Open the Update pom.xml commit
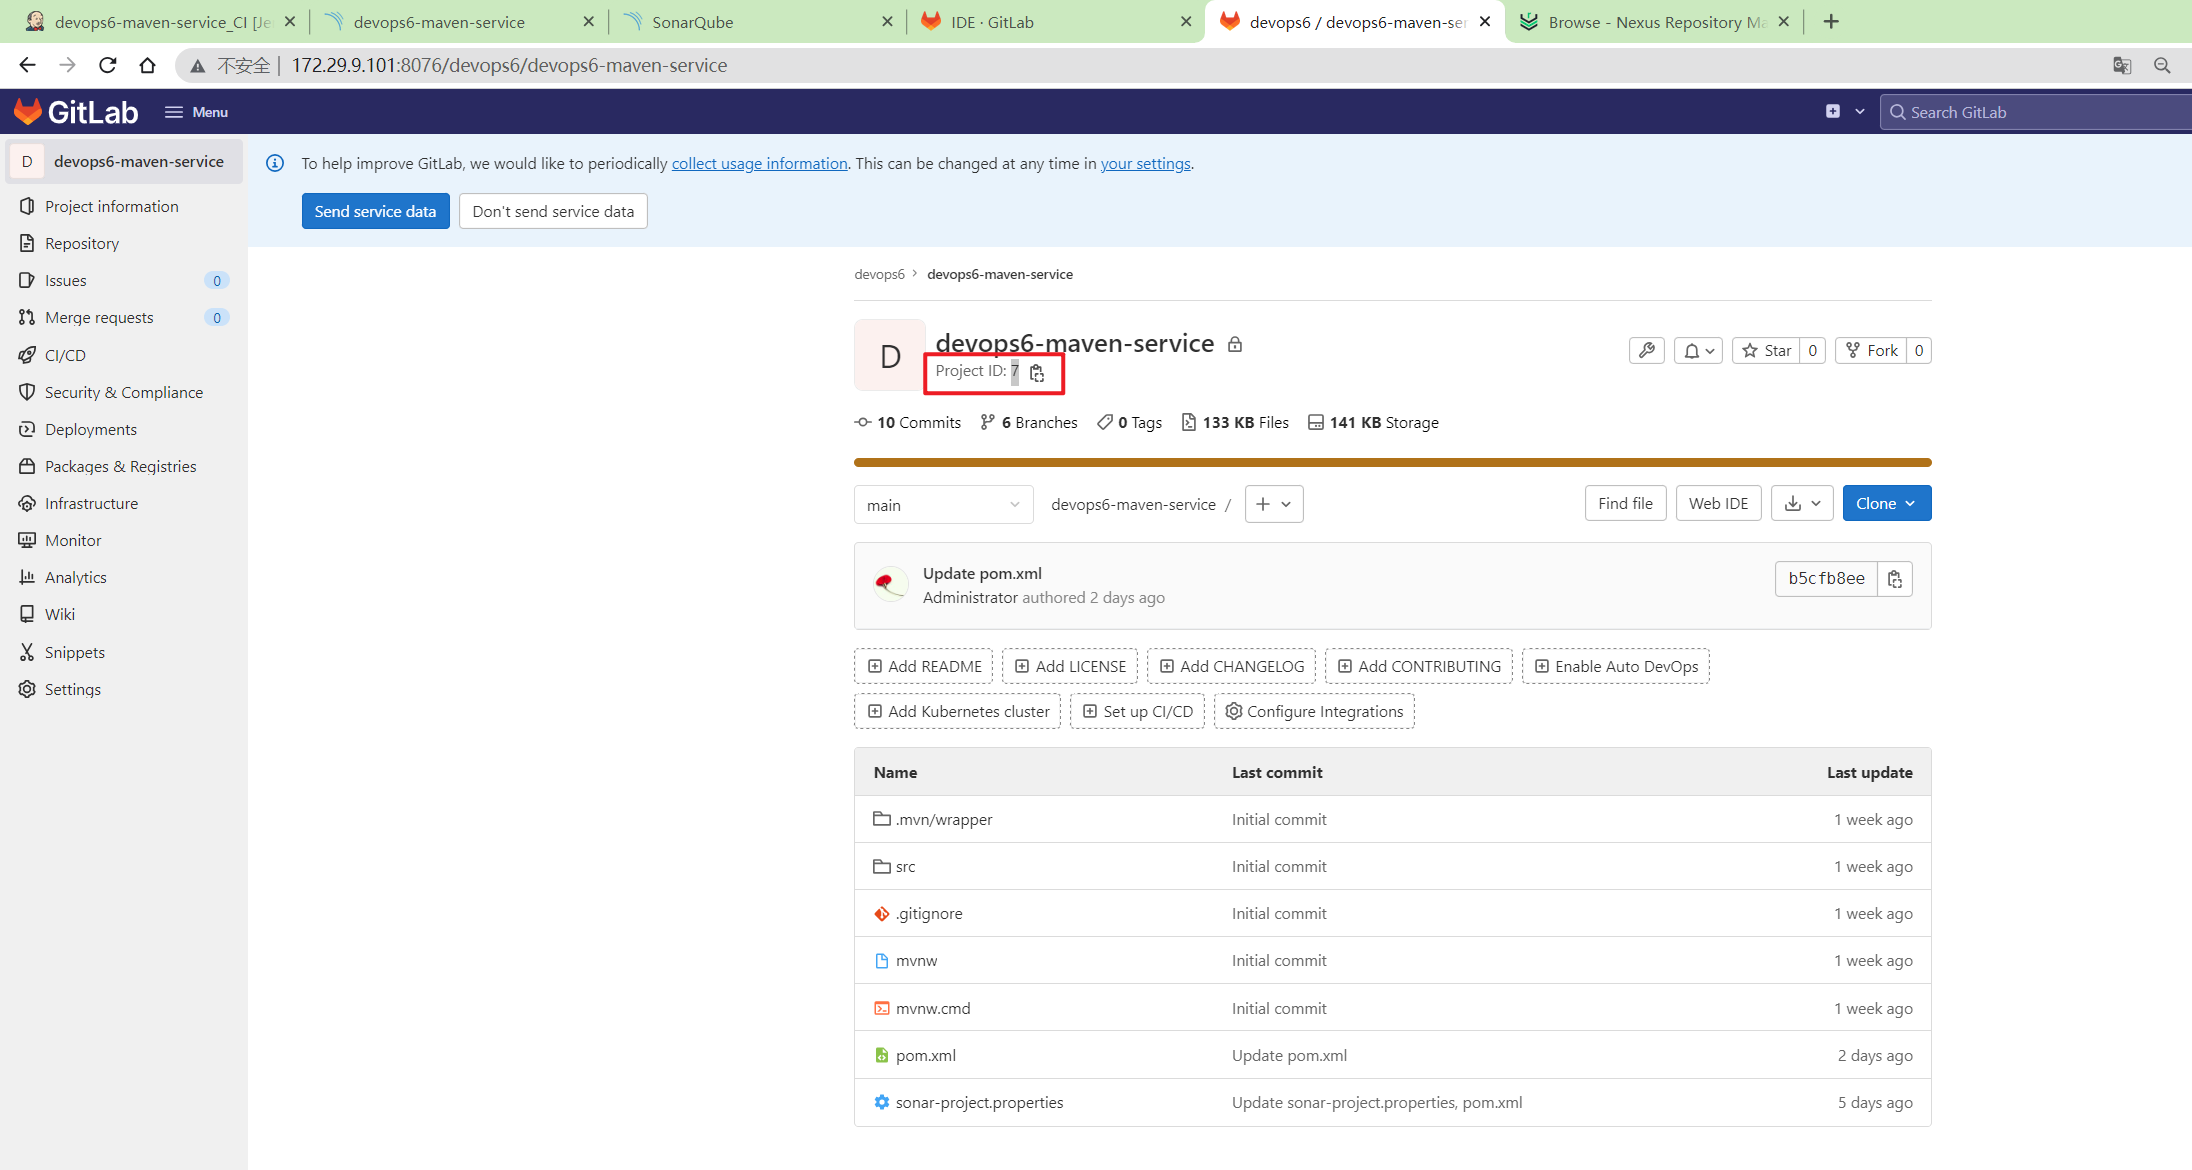This screenshot has width=2192, height=1170. (982, 573)
